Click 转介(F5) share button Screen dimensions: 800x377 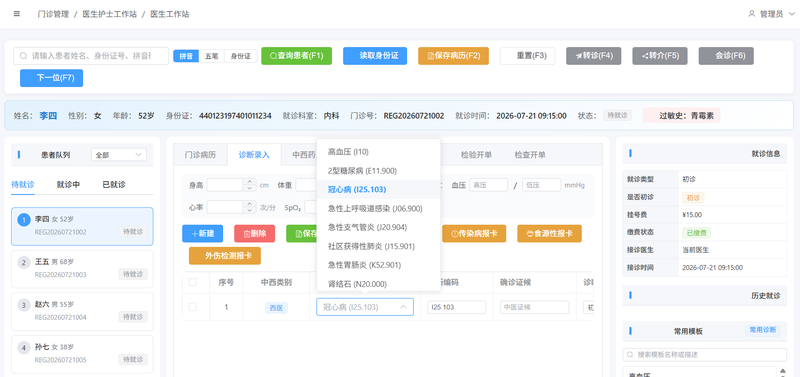pyautogui.click(x=660, y=56)
